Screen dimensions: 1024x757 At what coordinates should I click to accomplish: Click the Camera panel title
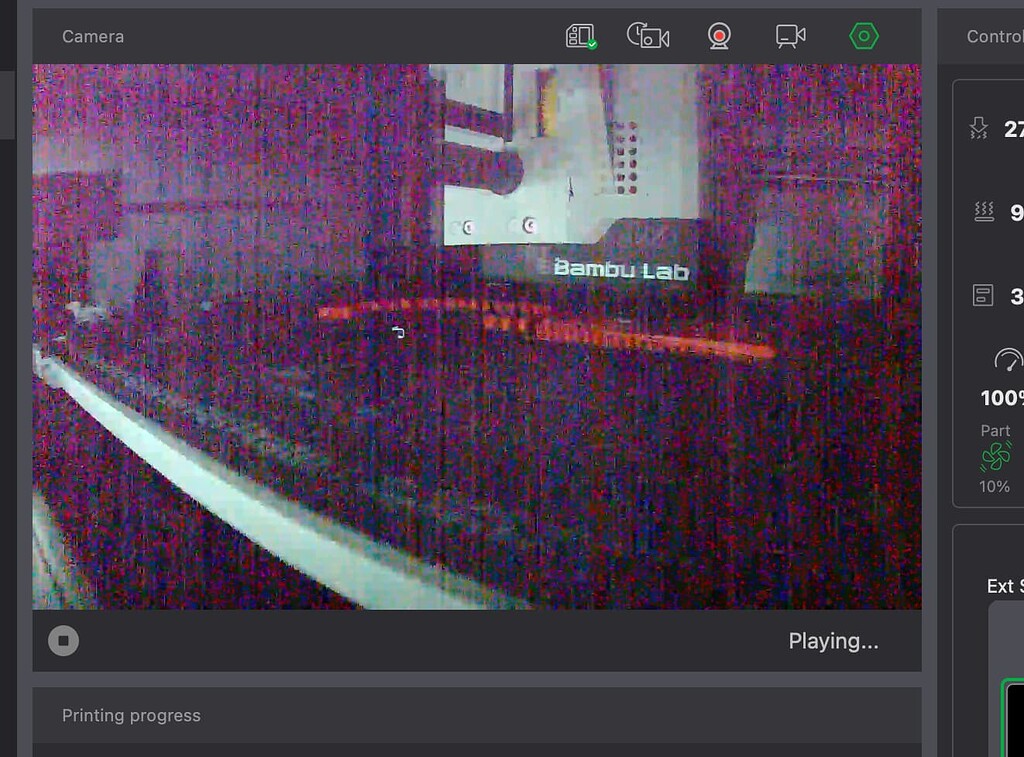(93, 37)
